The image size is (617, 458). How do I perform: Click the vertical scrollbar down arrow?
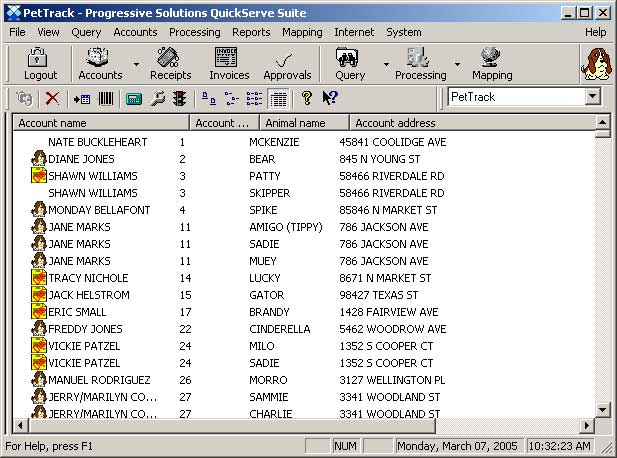coord(602,409)
